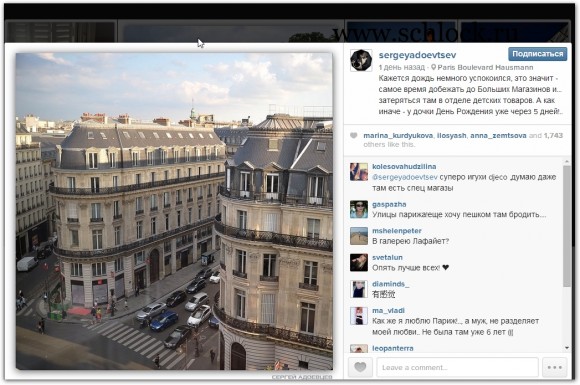Click the heart like button beside comment field
Viewport: 580px width, 385px height.
pos(360,367)
